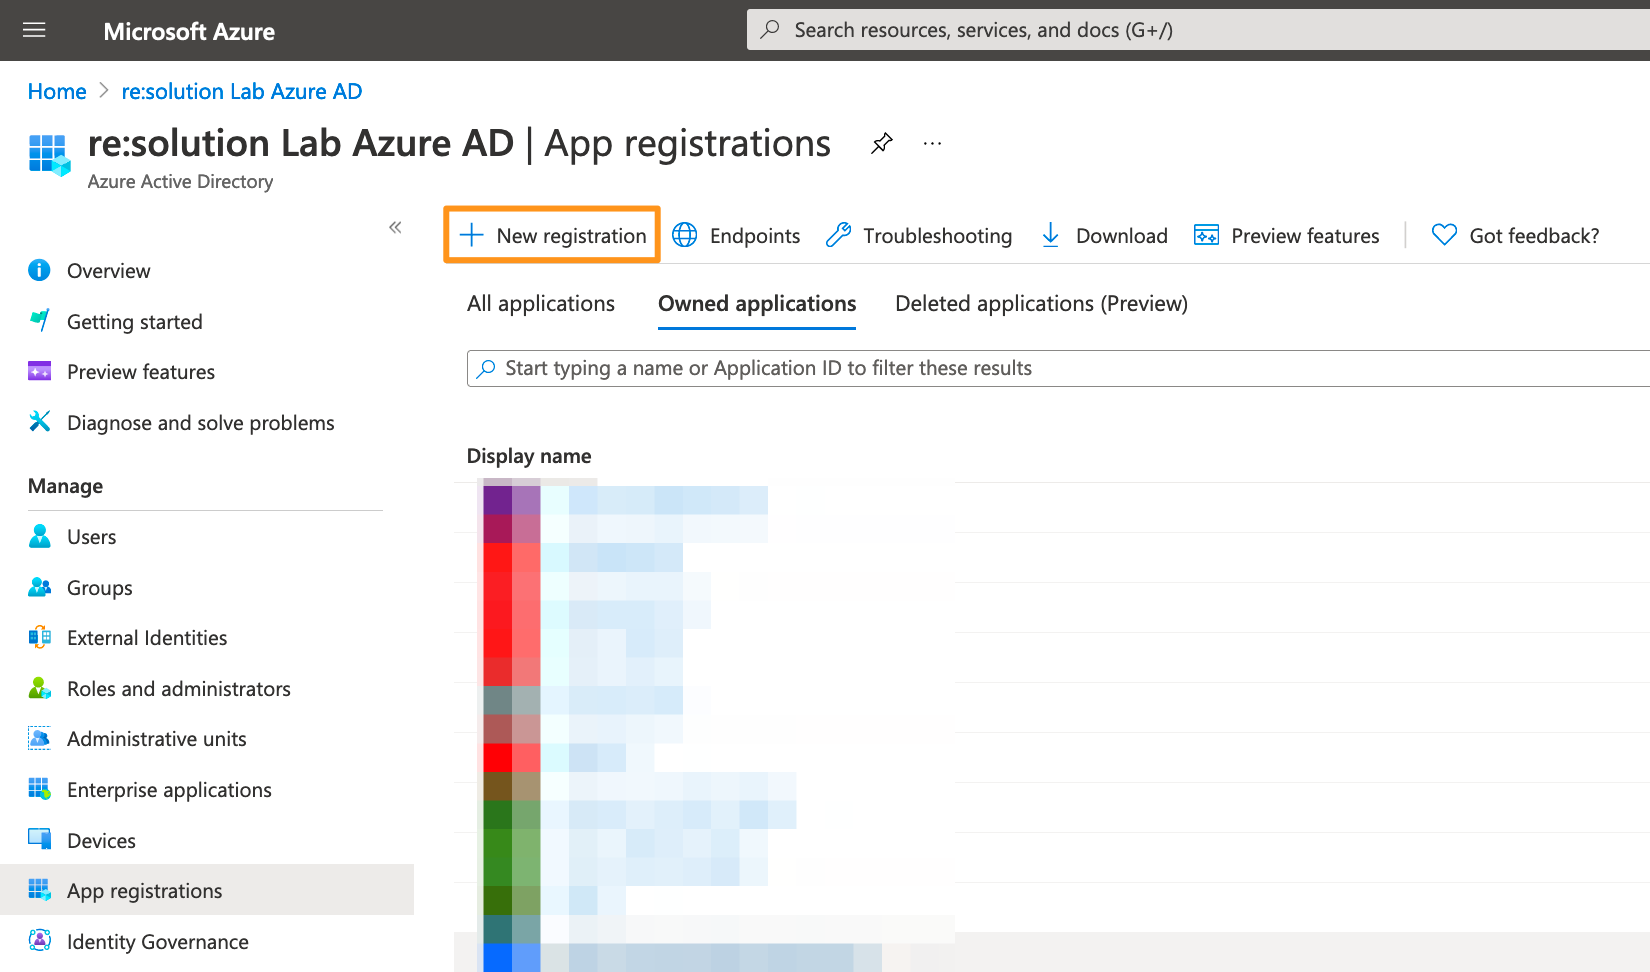
Task: Open the more options ellipsis
Action: pos(932,143)
